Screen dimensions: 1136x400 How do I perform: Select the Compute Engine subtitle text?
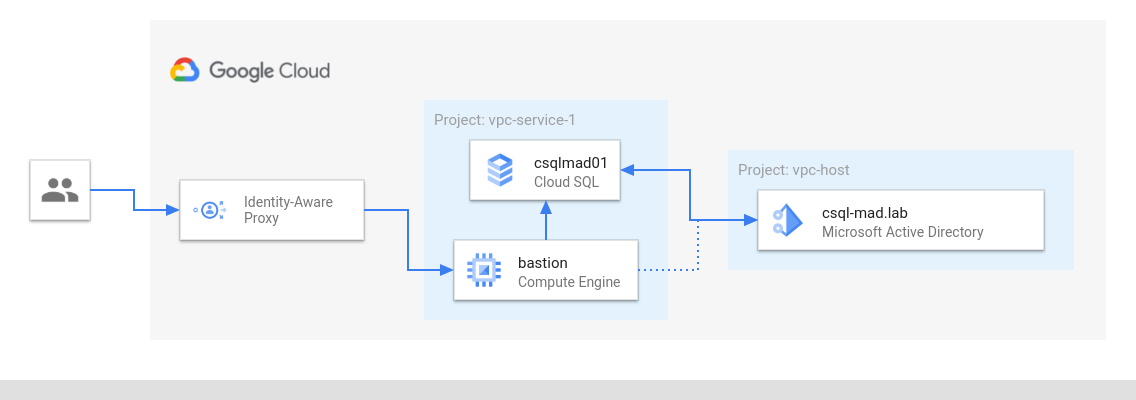click(x=569, y=282)
